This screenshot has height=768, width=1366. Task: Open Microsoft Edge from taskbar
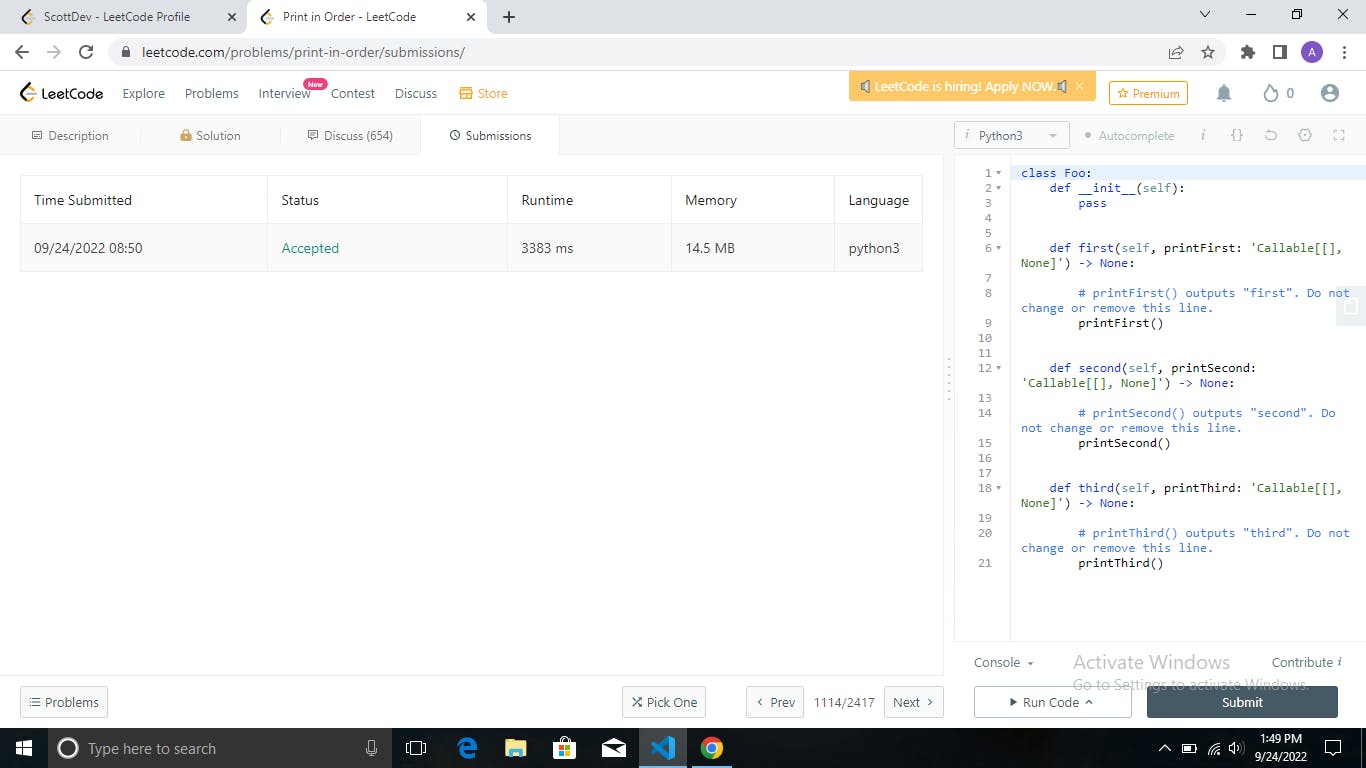pyautogui.click(x=467, y=748)
